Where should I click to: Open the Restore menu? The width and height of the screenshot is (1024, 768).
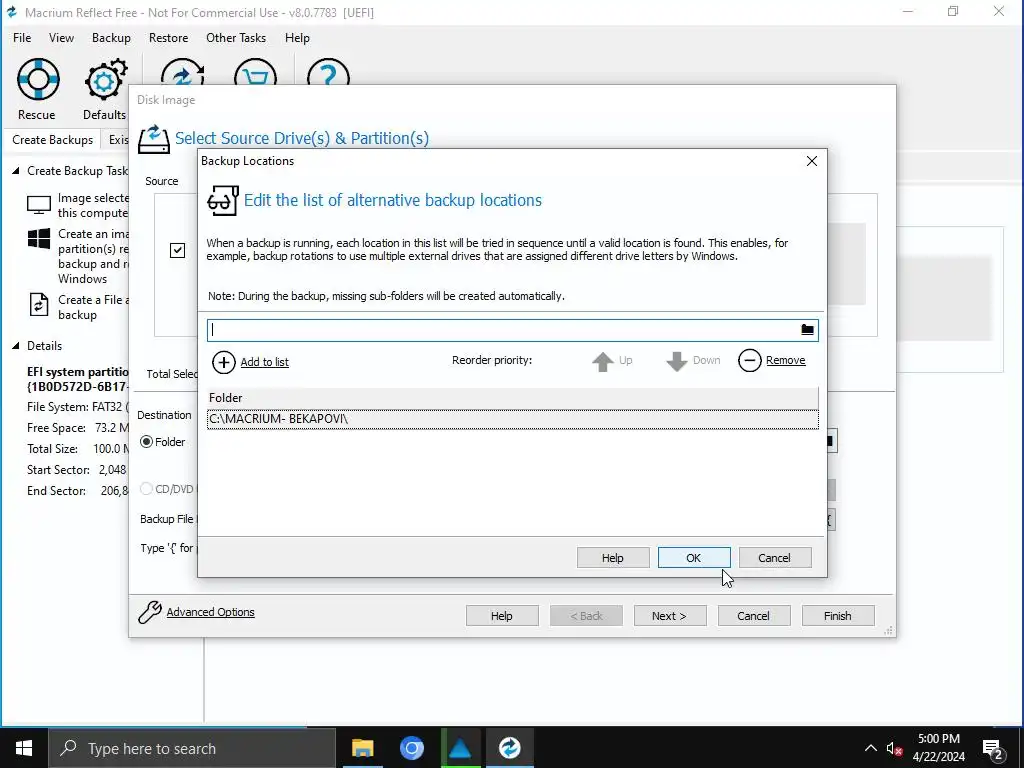click(x=168, y=38)
